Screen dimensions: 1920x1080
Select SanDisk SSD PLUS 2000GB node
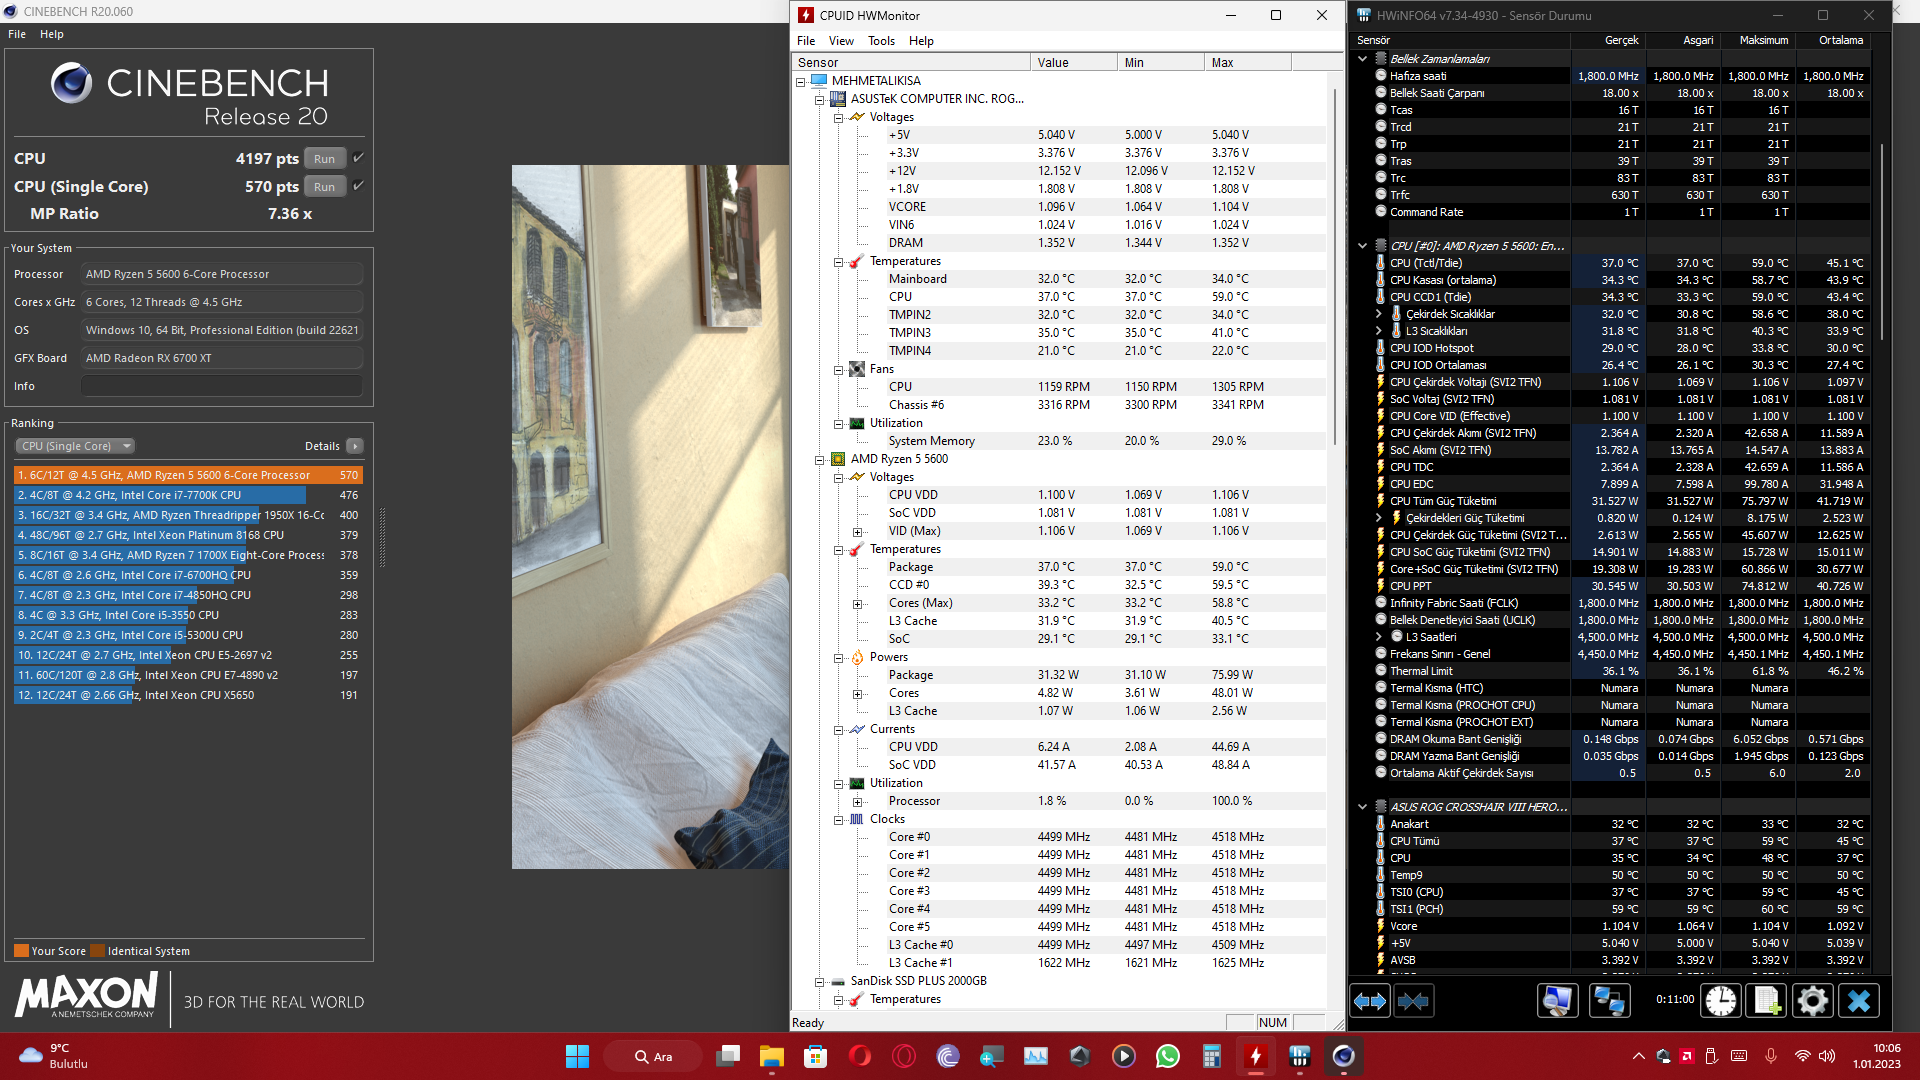[918, 981]
